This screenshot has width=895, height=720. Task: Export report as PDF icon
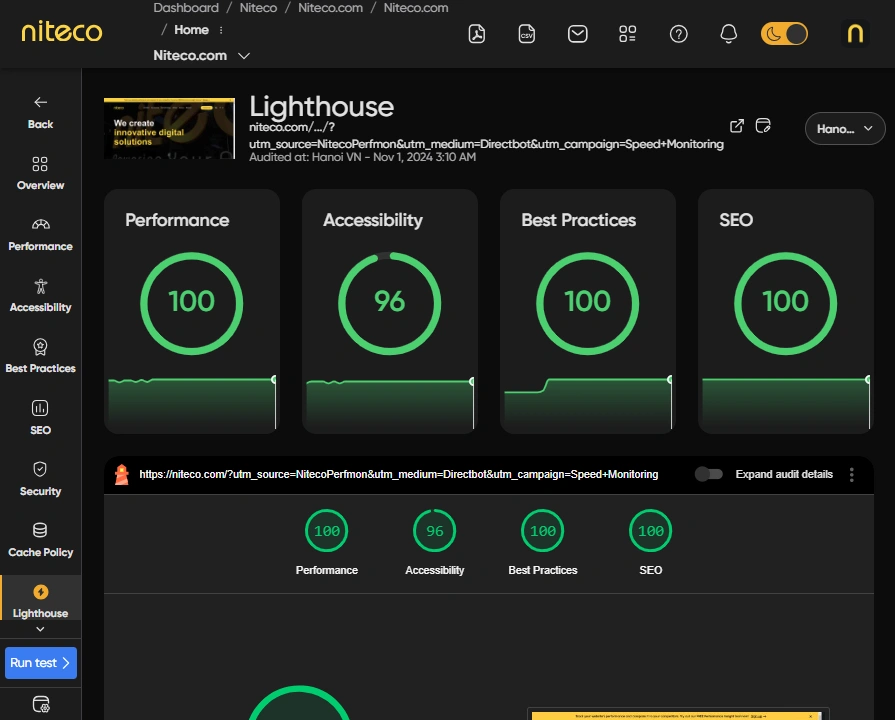[x=477, y=34]
